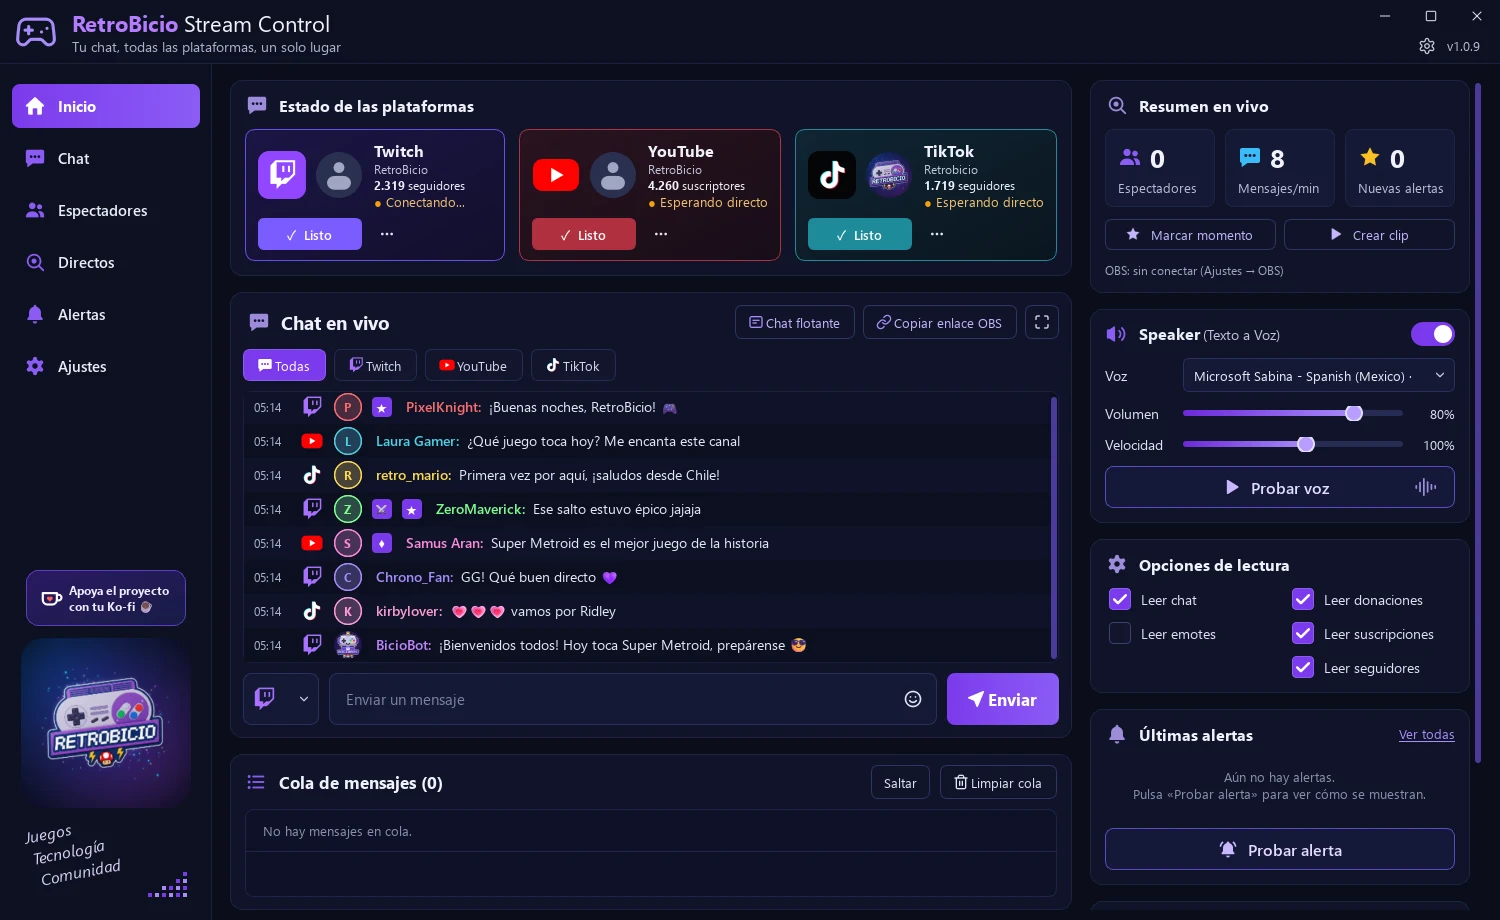Show Todas chat tab

[284, 366]
